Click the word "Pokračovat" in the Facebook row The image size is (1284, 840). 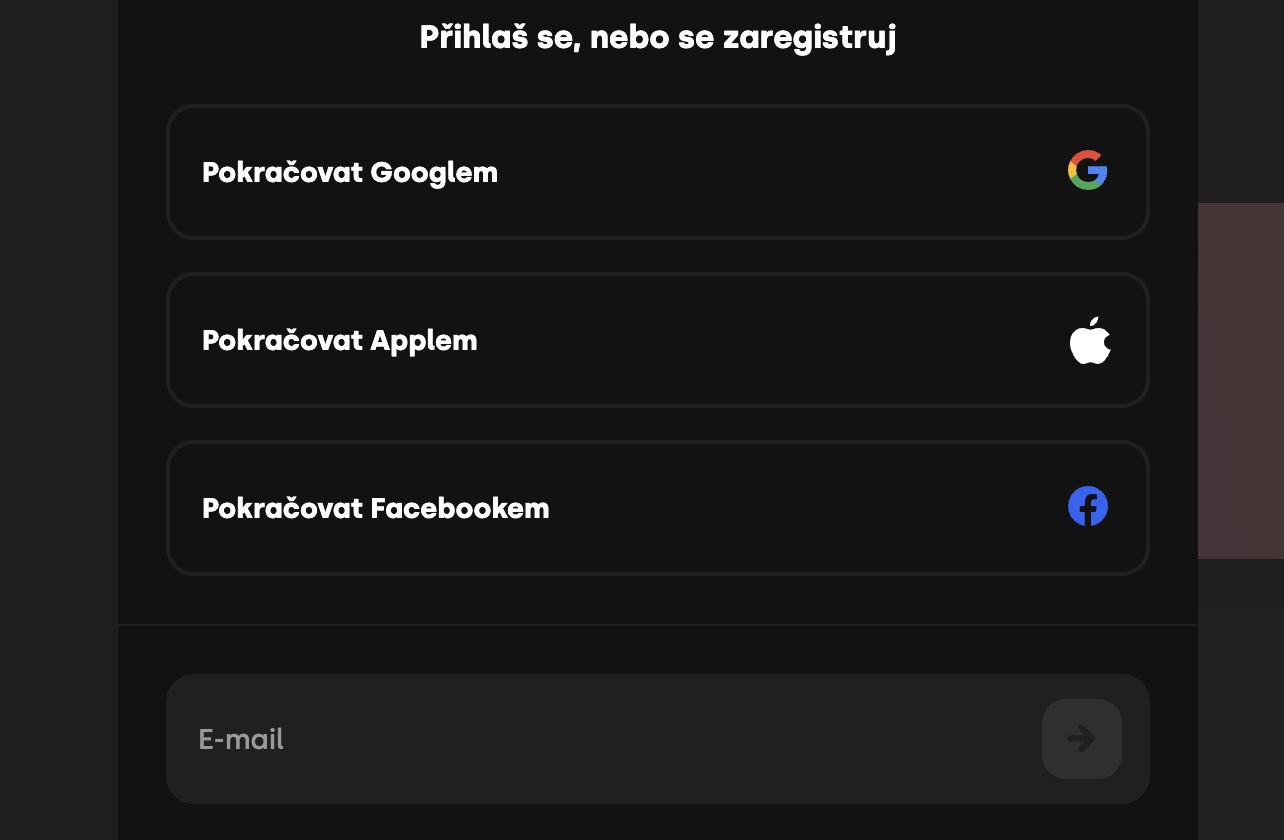pyautogui.click(x=282, y=508)
